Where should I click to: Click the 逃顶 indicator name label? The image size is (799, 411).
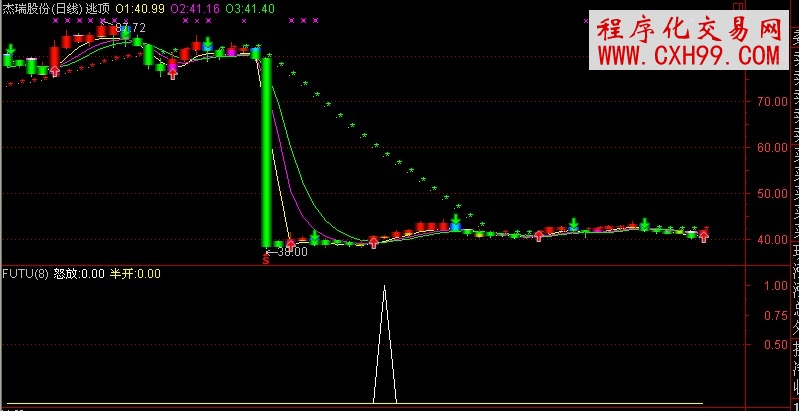pos(99,7)
